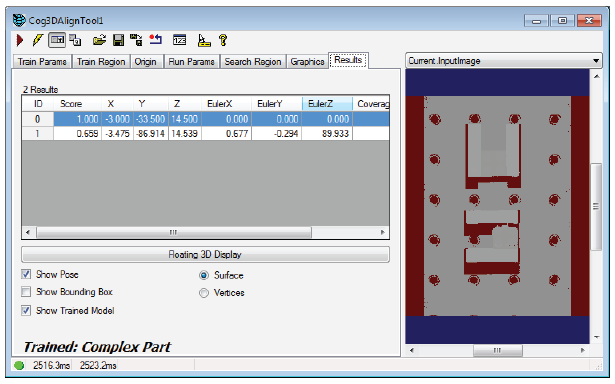Click the Z column header
Screen dimensions: 615x384
point(184,104)
